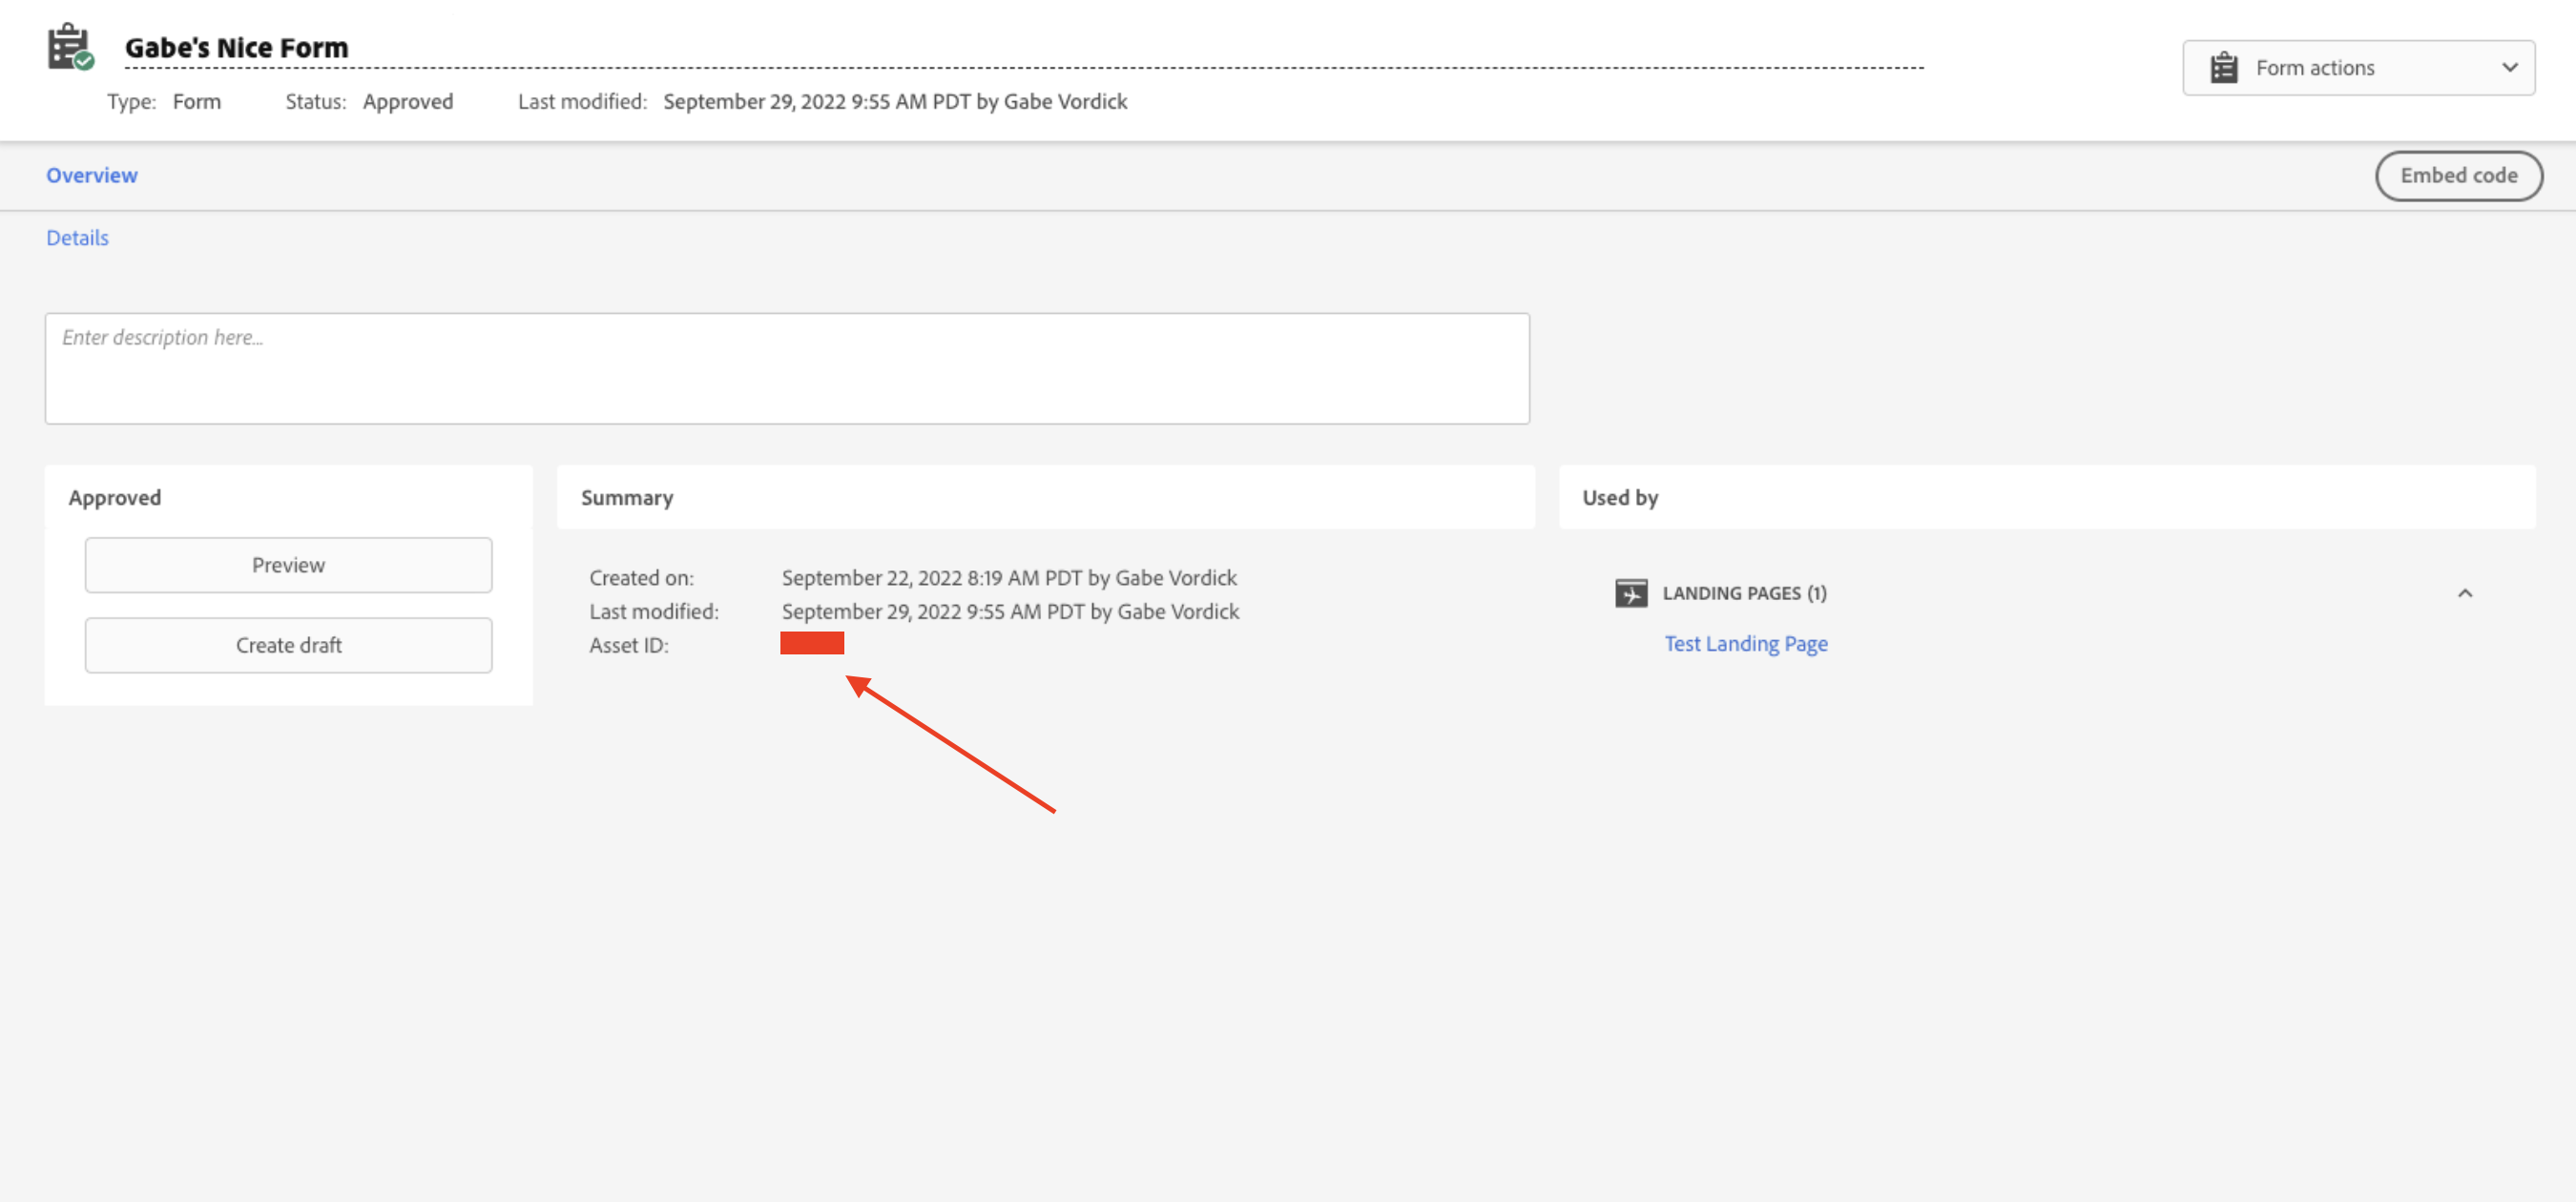This screenshot has width=2576, height=1202.
Task: Open the Details section link
Action: [77, 238]
